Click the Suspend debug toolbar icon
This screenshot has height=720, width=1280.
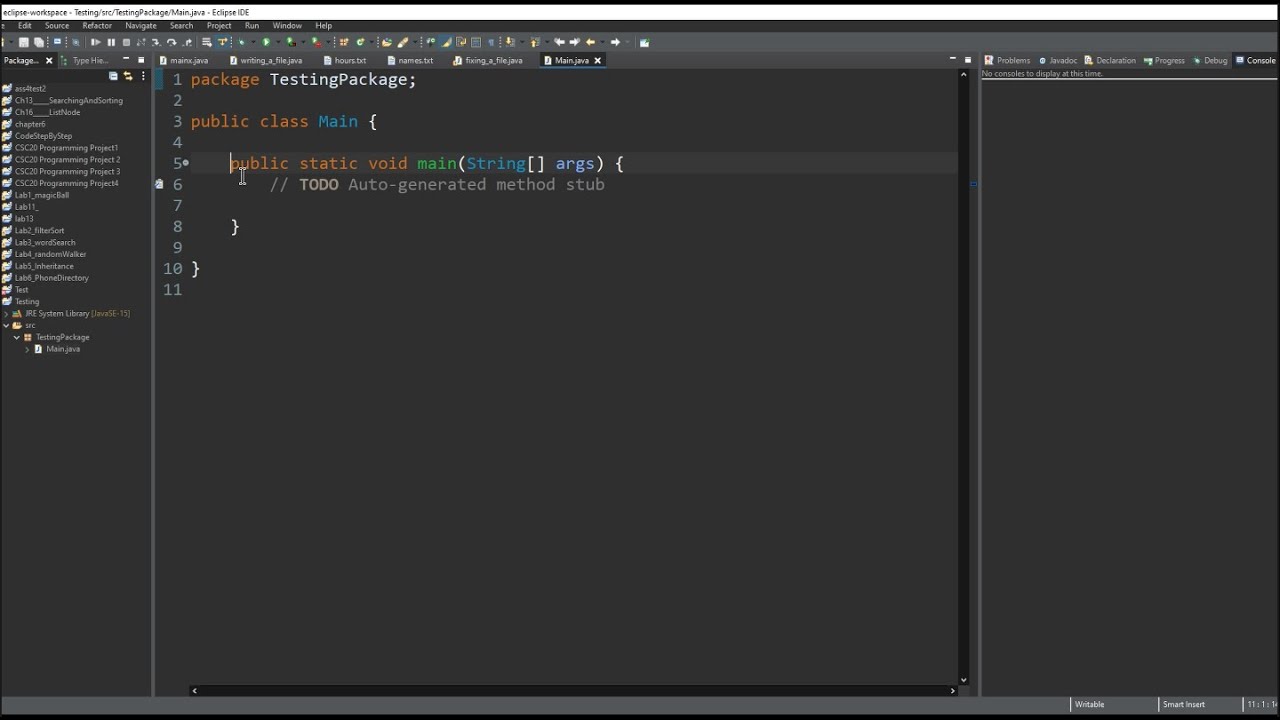(111, 42)
